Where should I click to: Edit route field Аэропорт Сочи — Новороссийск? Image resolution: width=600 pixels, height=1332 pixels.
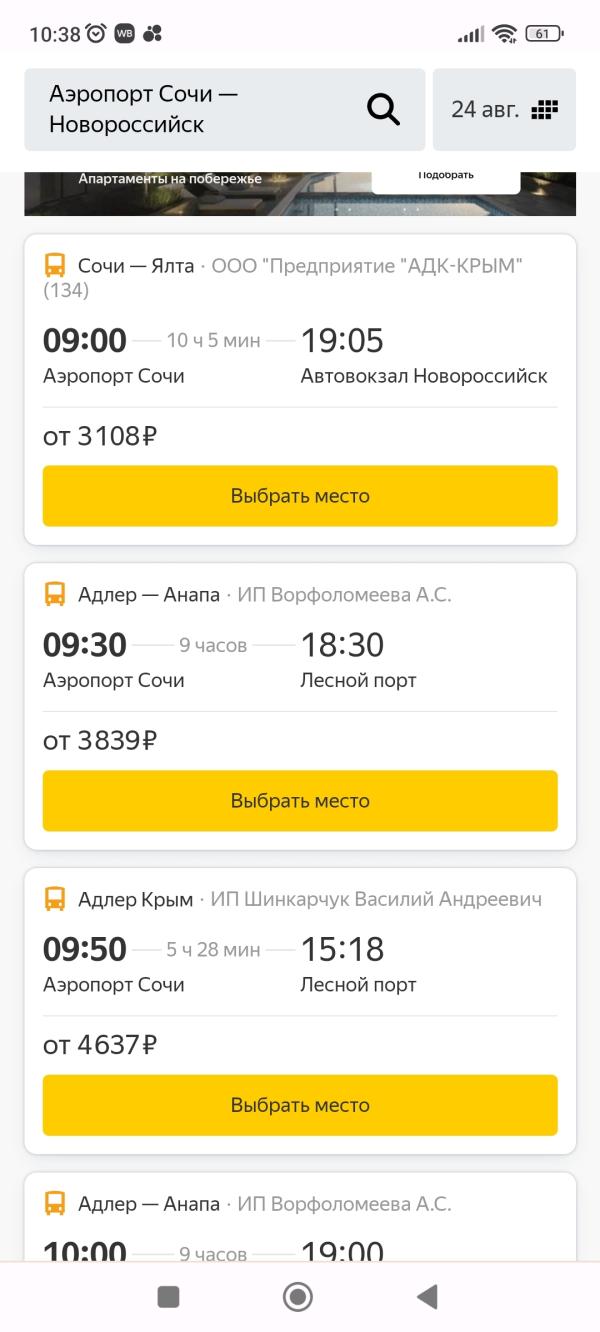point(225,110)
